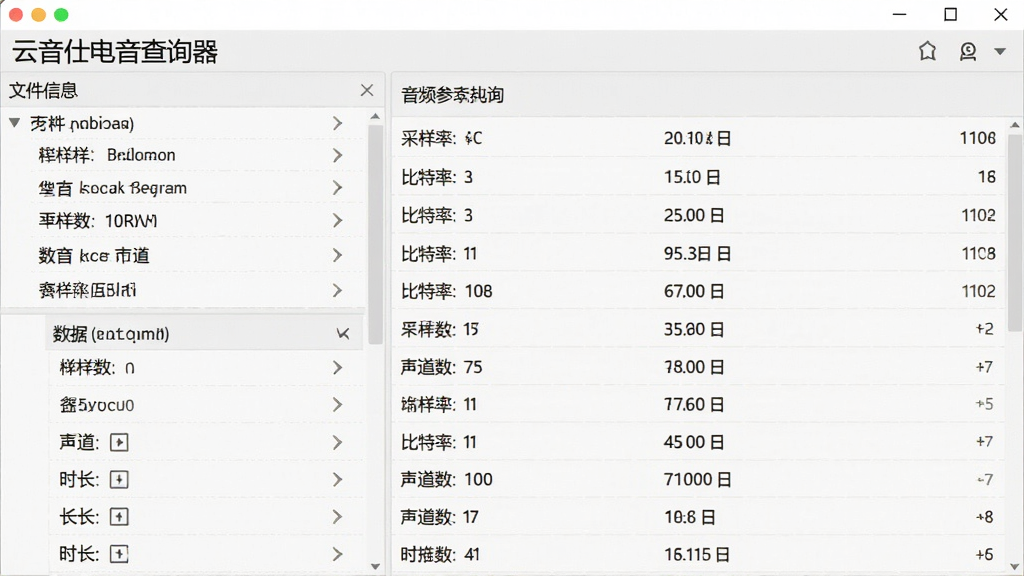Click the right panel scrollbar up arrow

point(1014,125)
